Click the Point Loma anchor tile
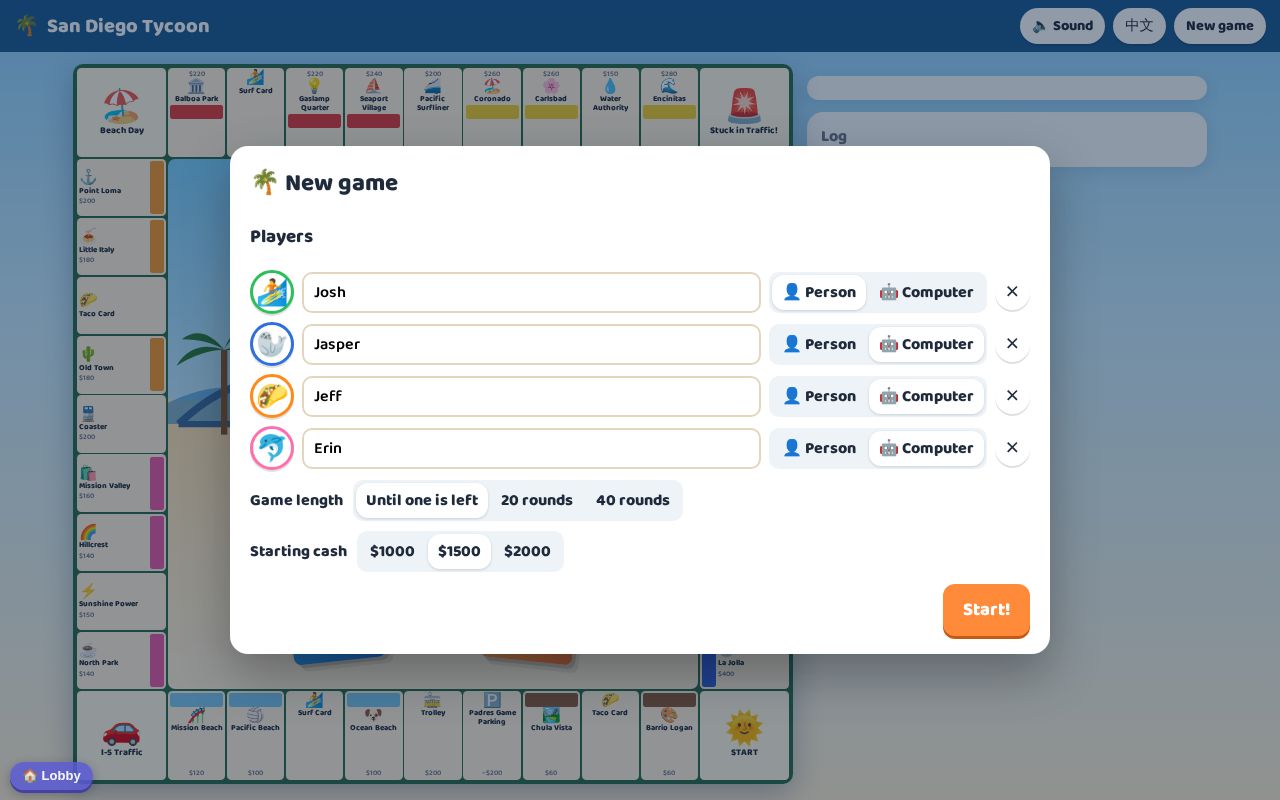 121,187
